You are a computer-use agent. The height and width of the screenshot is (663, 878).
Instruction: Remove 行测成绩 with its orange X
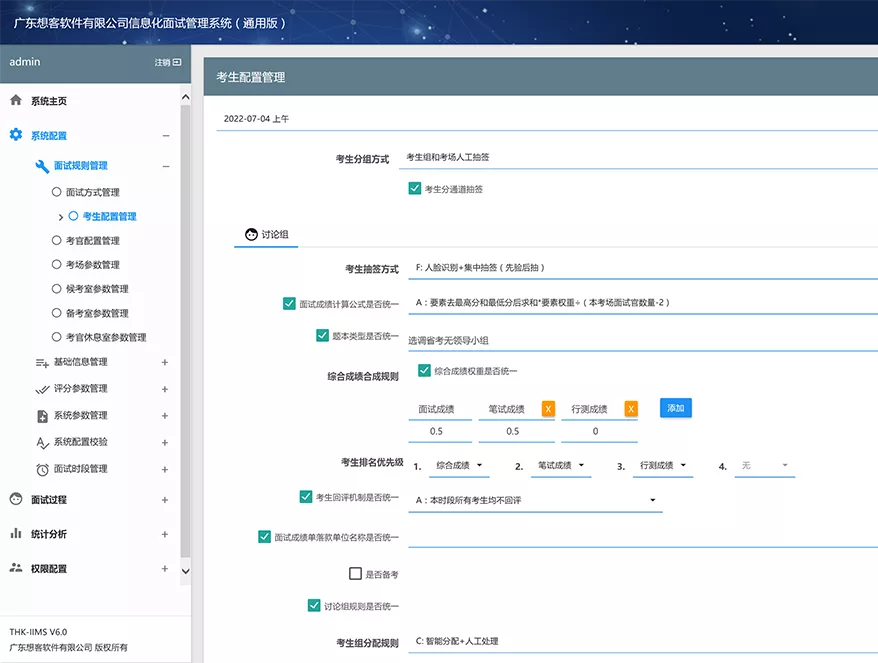(x=631, y=409)
